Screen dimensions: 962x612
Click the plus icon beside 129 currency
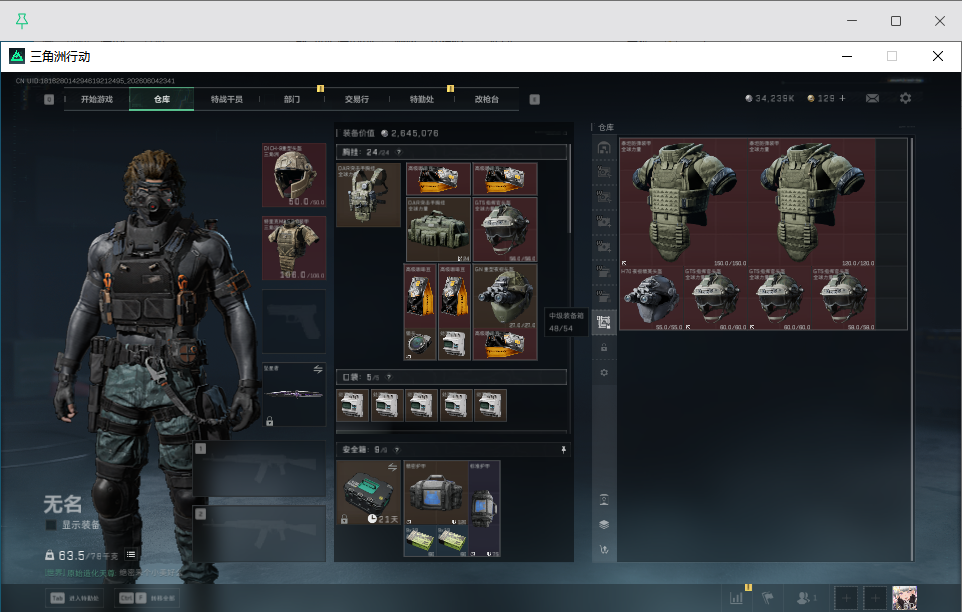pyautogui.click(x=842, y=98)
